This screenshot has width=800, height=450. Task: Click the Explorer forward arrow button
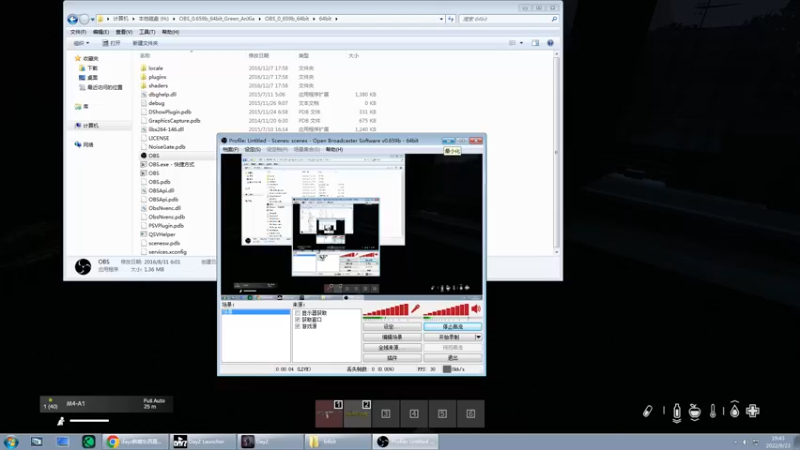point(84,19)
